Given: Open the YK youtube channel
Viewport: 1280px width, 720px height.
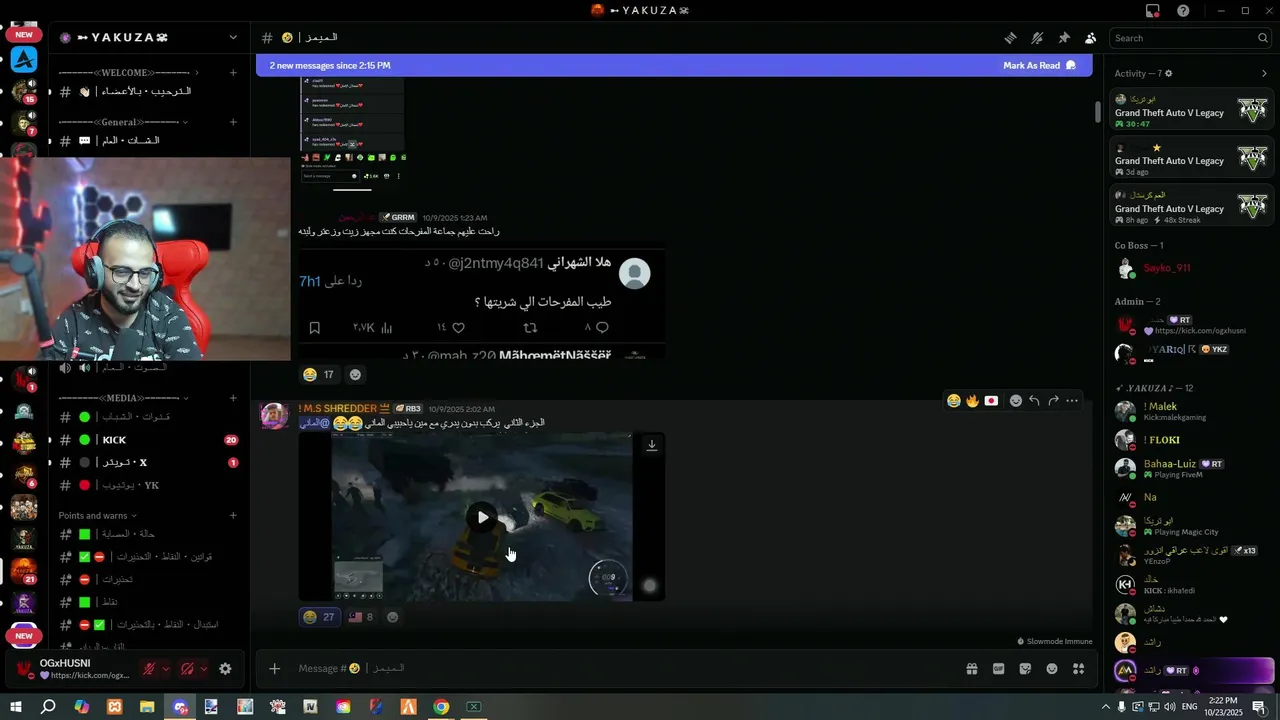Looking at the screenshot, I should (x=148, y=485).
